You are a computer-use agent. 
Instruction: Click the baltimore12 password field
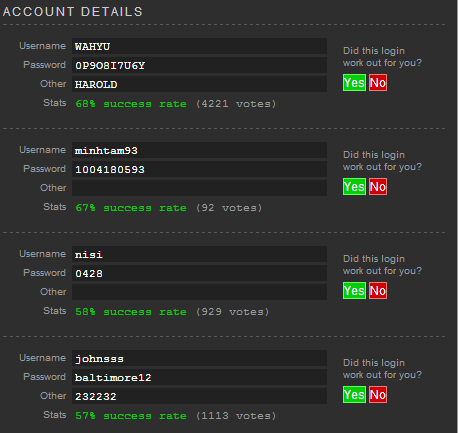(199, 377)
